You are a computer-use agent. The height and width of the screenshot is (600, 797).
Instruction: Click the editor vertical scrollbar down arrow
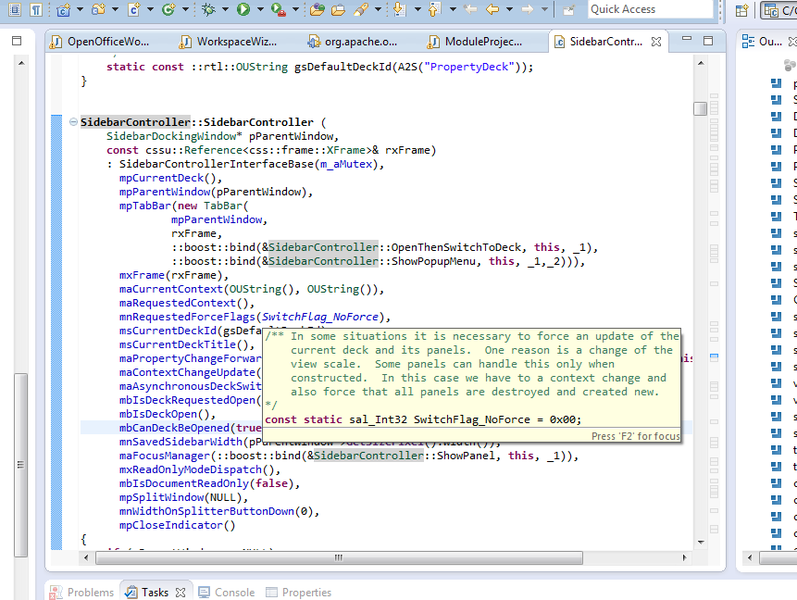click(701, 542)
